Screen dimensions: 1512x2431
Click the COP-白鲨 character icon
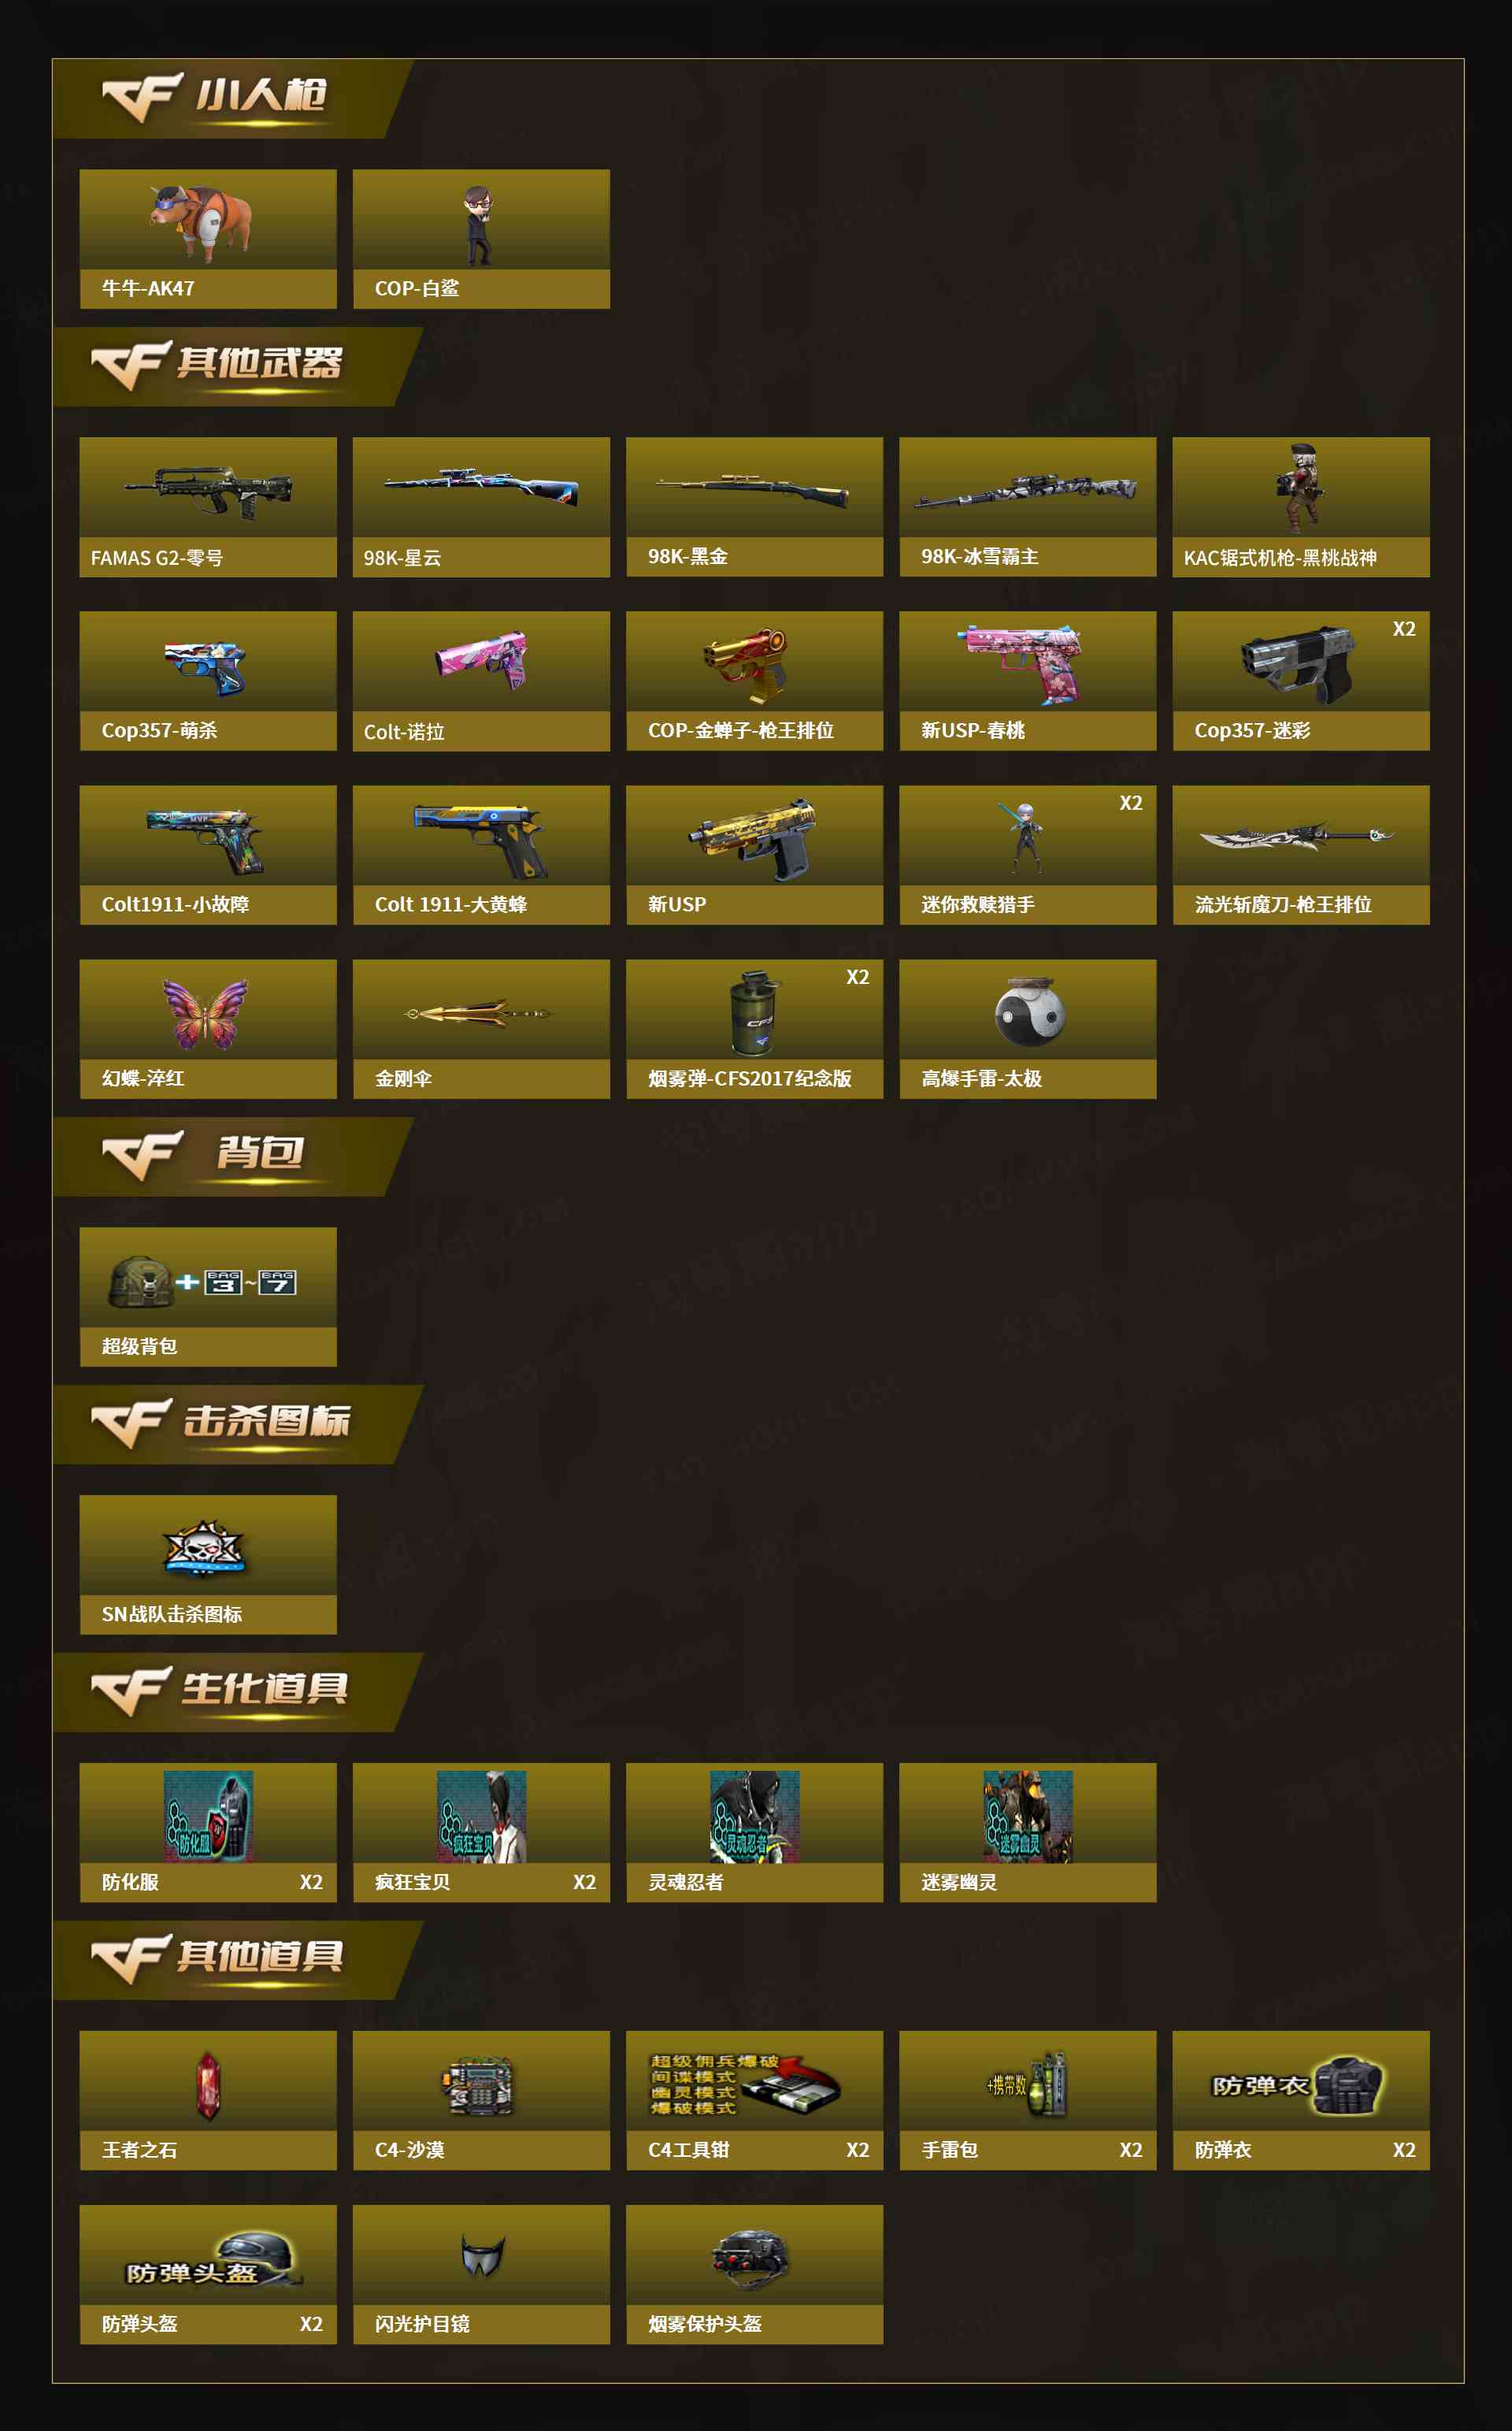[479, 225]
